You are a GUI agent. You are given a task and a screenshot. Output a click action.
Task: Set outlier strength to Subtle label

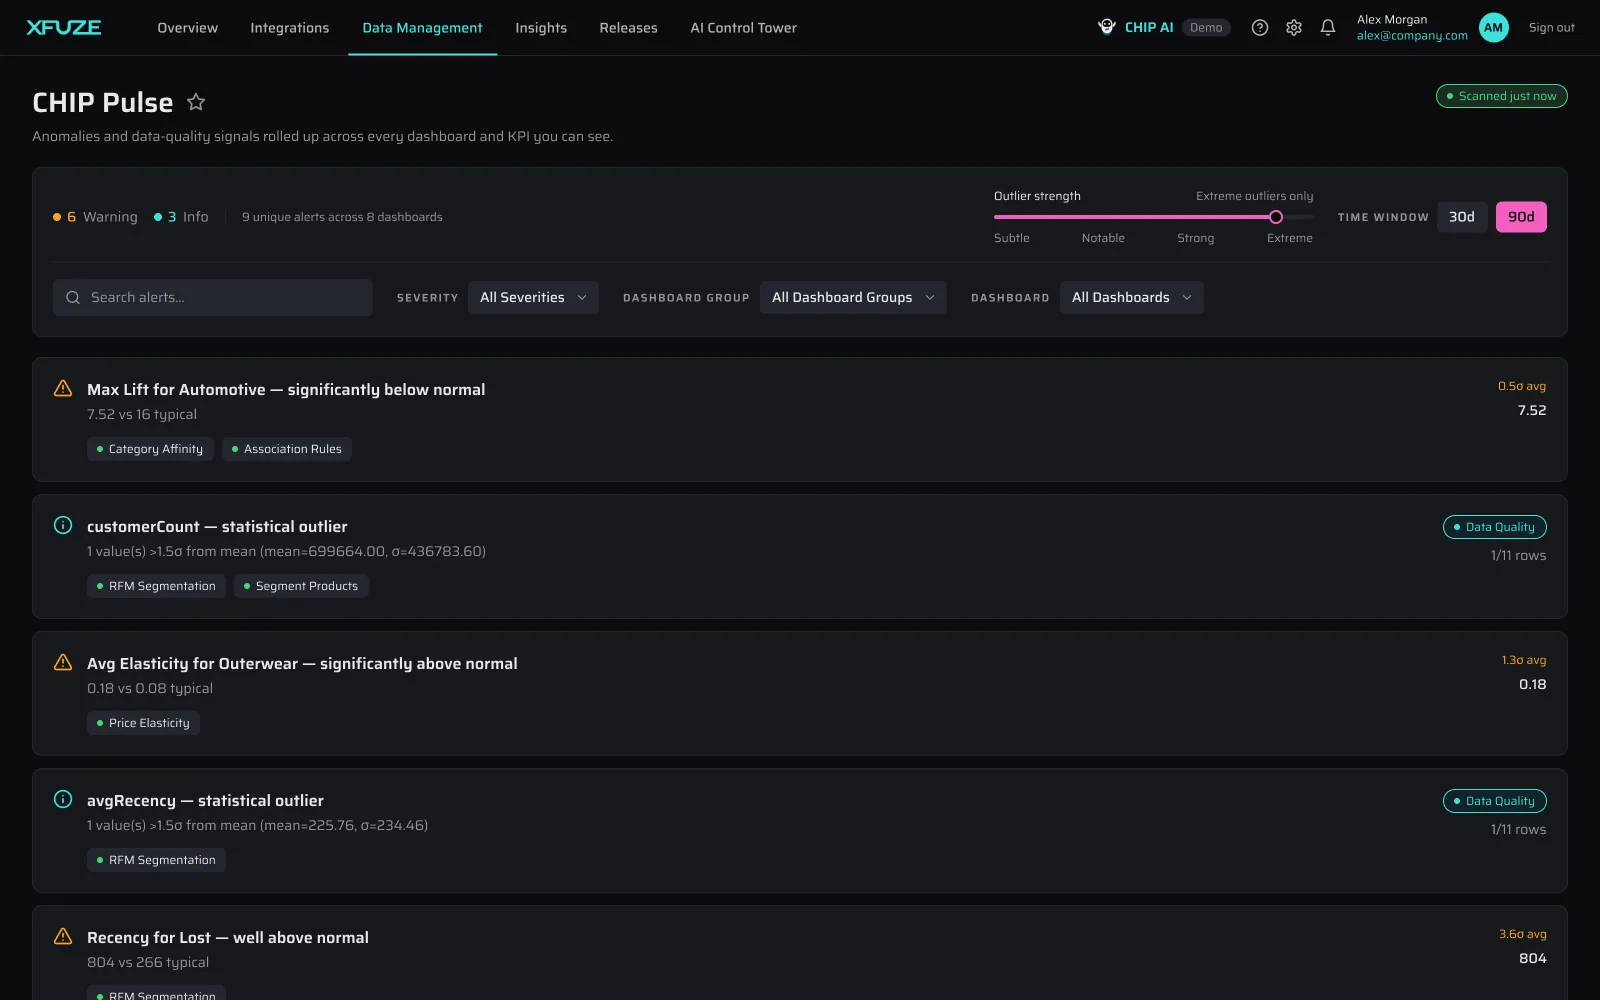tap(1011, 238)
